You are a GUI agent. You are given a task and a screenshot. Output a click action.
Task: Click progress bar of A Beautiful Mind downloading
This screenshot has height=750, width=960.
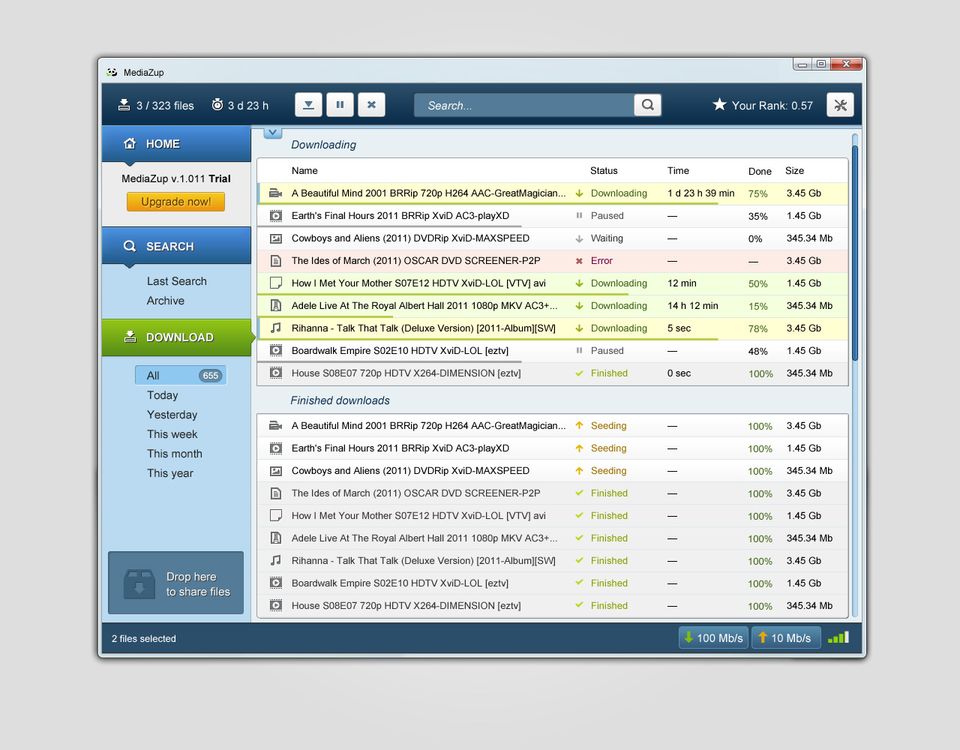coord(487,203)
